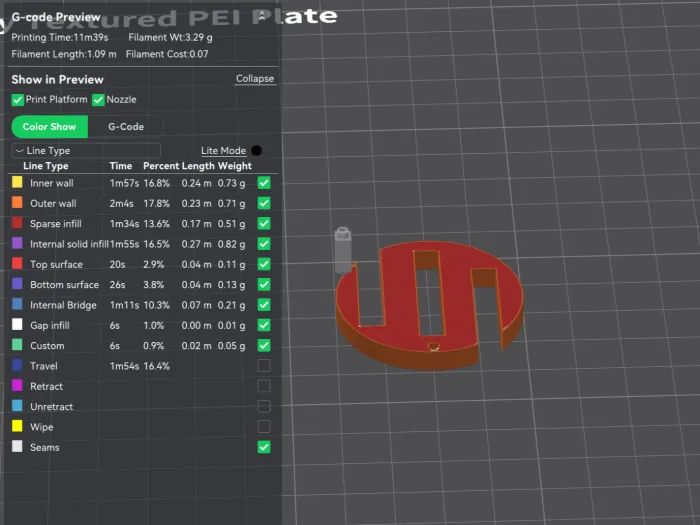Screen dimensions: 700x525
Task: Toggle Internal solid infill visibility checkbox
Action: (264, 244)
